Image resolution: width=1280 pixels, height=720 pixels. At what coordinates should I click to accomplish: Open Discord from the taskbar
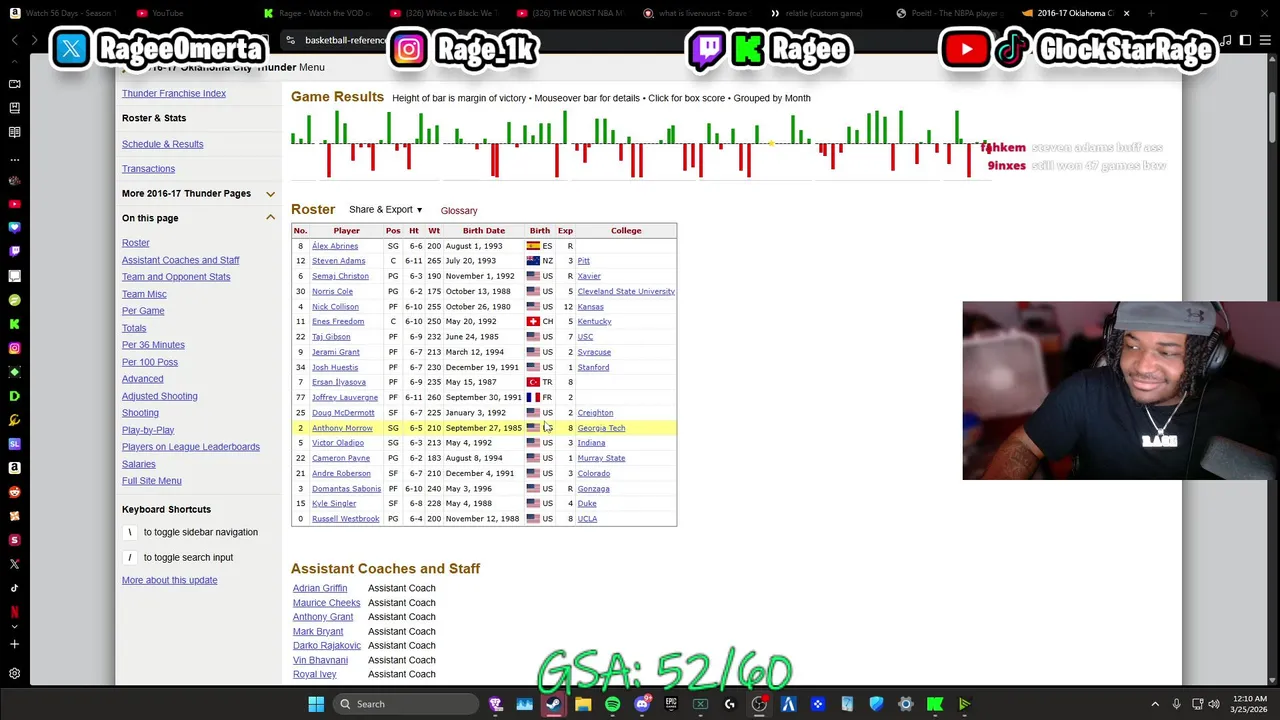pos(642,704)
